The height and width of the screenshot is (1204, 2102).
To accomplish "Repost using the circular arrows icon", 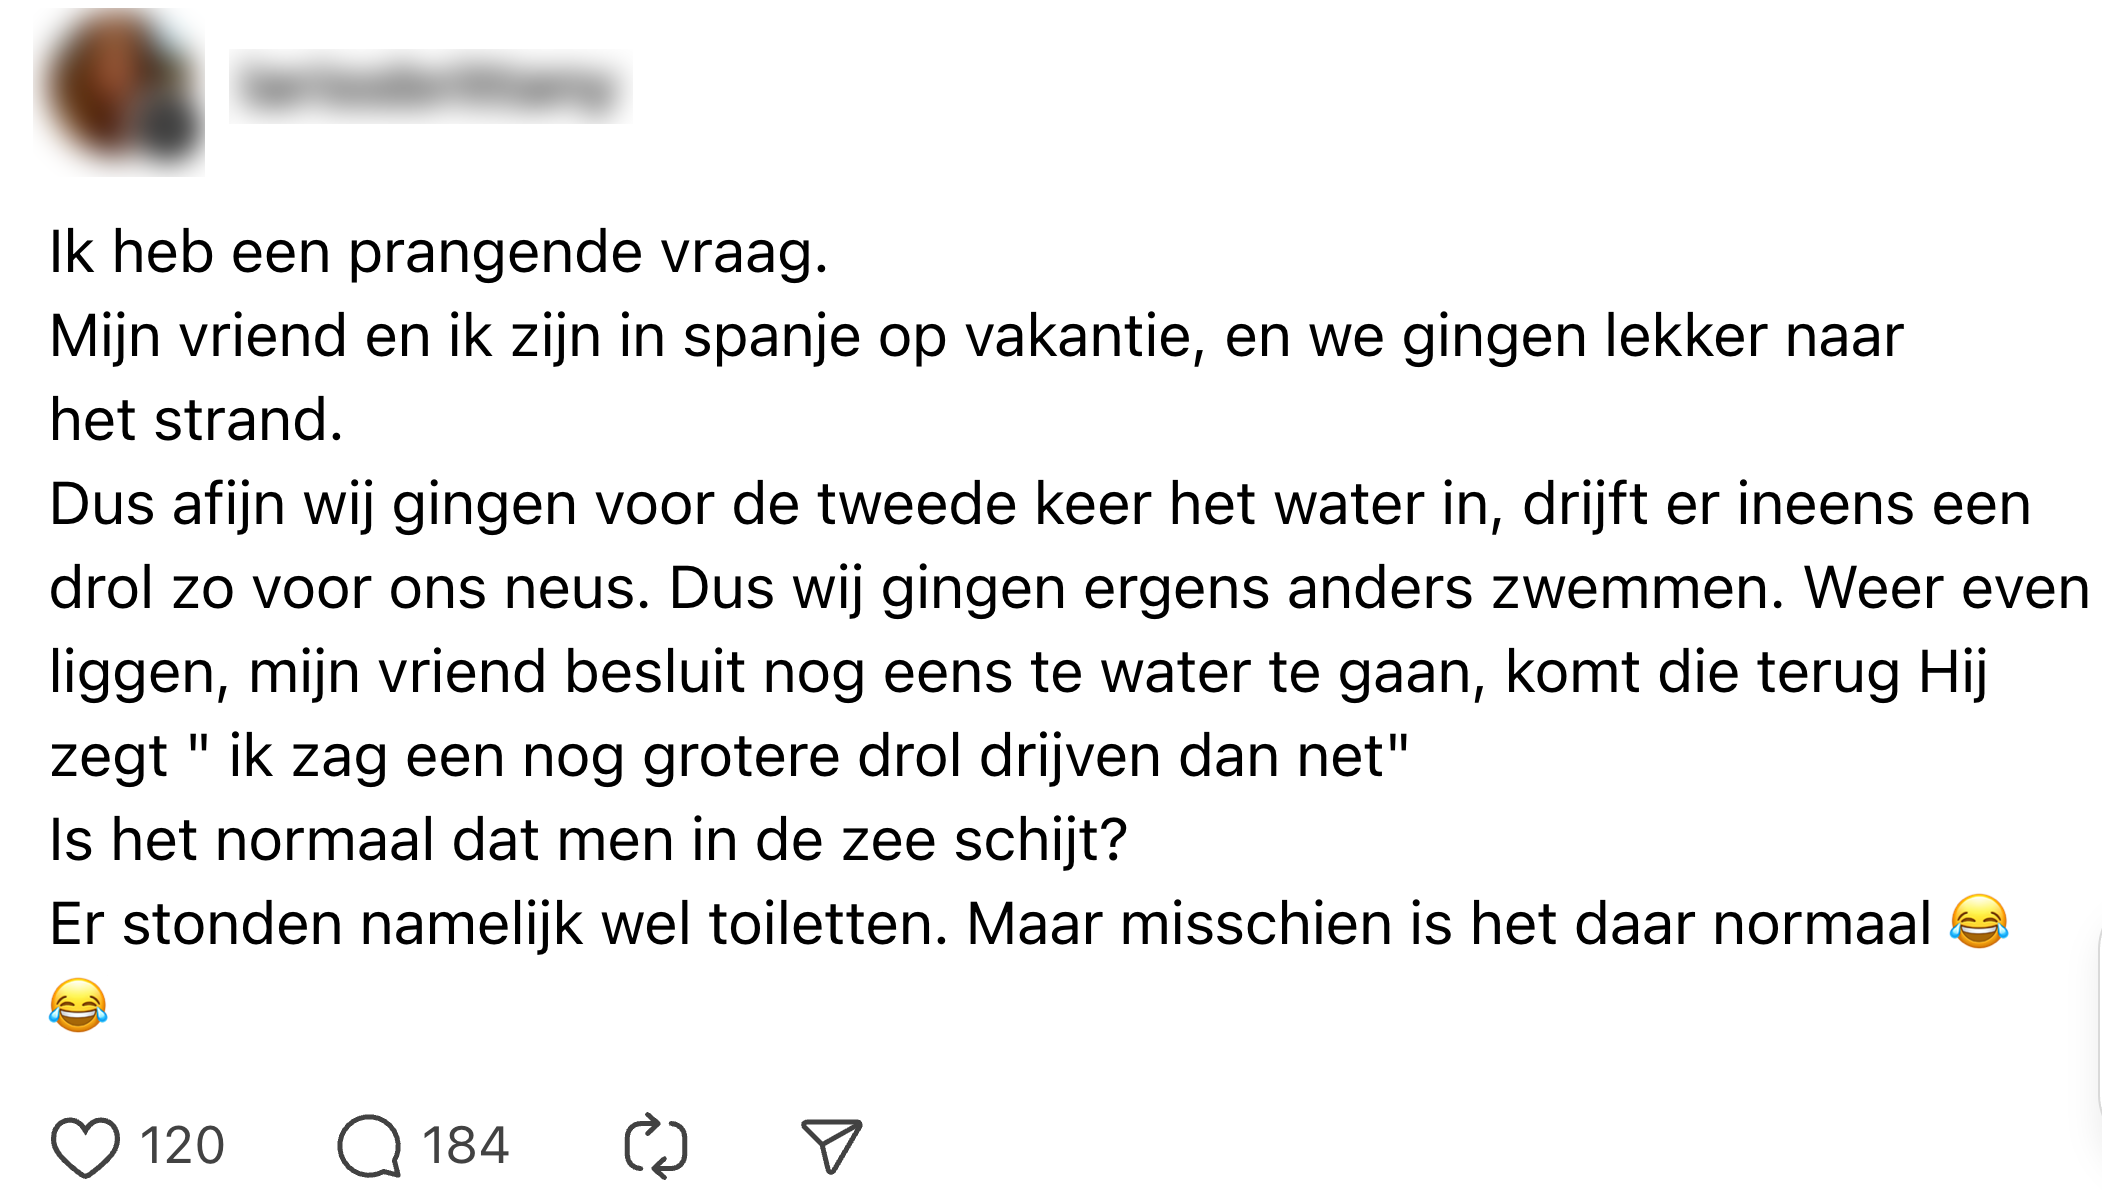I will (656, 1146).
